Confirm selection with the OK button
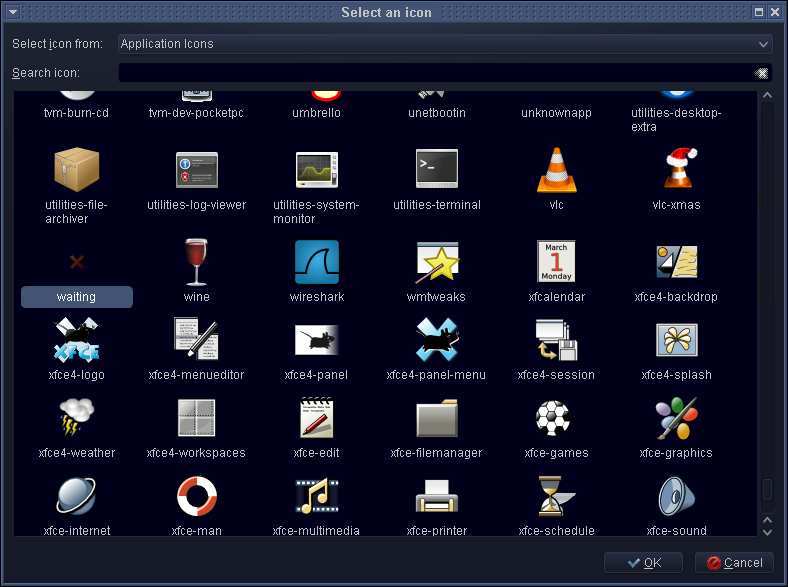 (643, 563)
